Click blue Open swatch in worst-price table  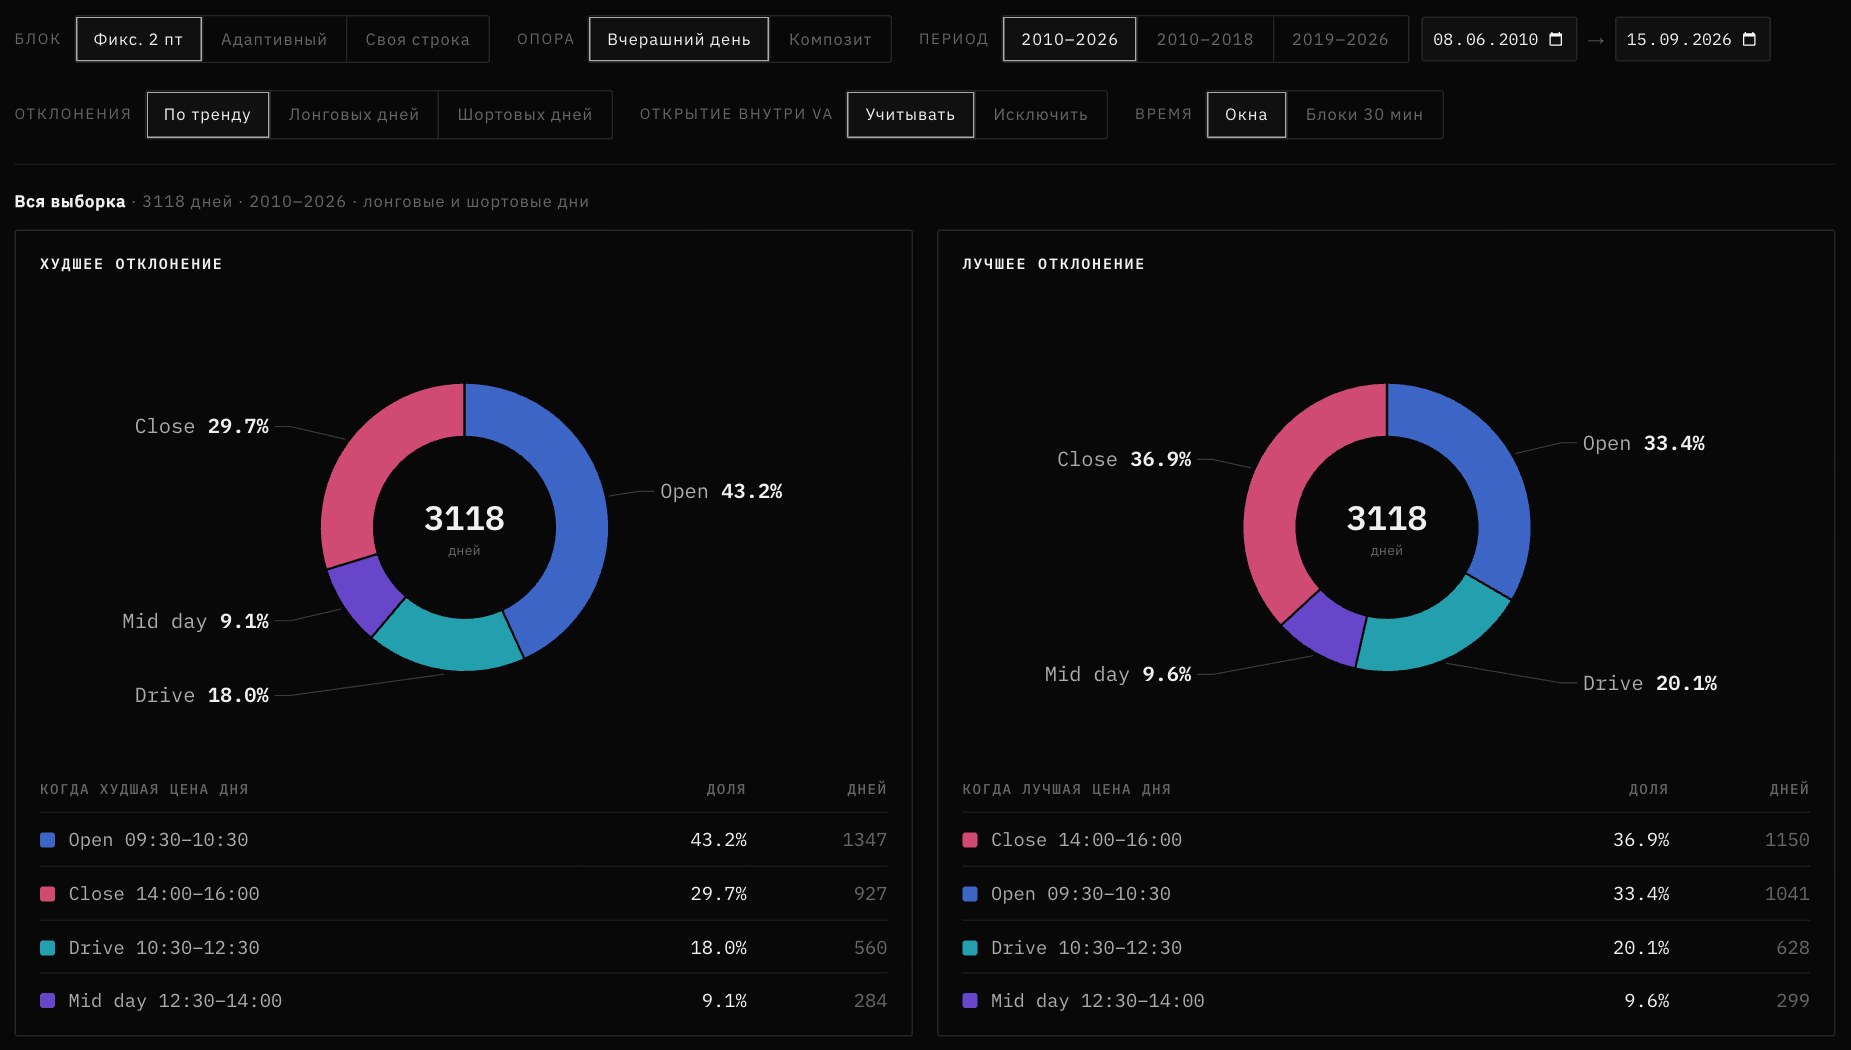47,840
